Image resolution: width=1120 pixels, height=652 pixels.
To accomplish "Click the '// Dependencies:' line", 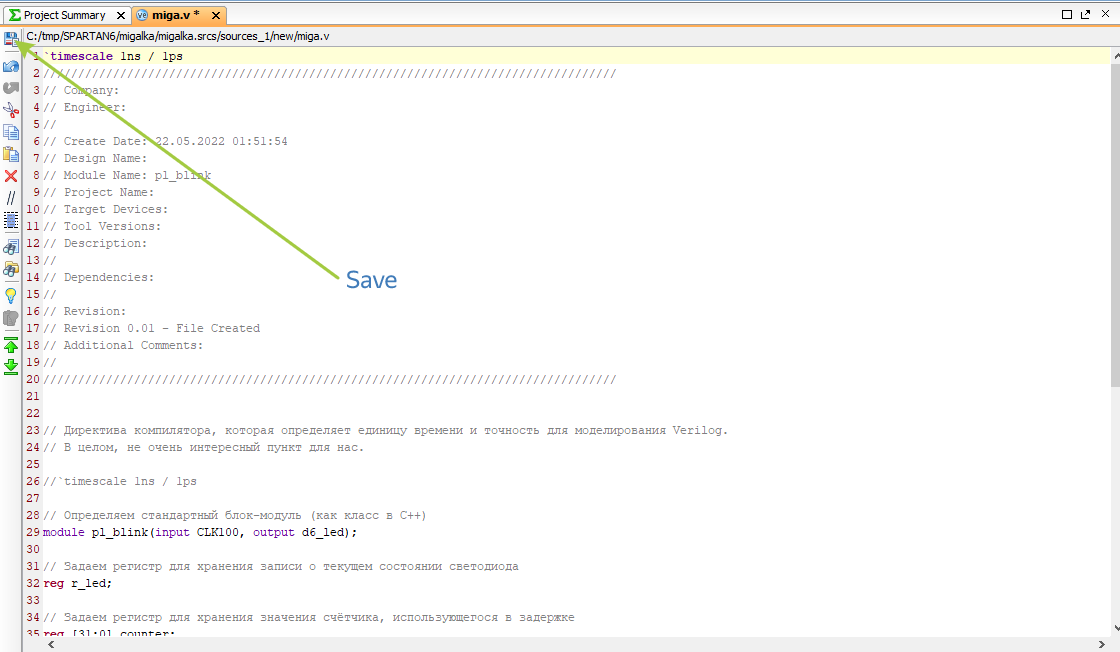I will pos(99,278).
